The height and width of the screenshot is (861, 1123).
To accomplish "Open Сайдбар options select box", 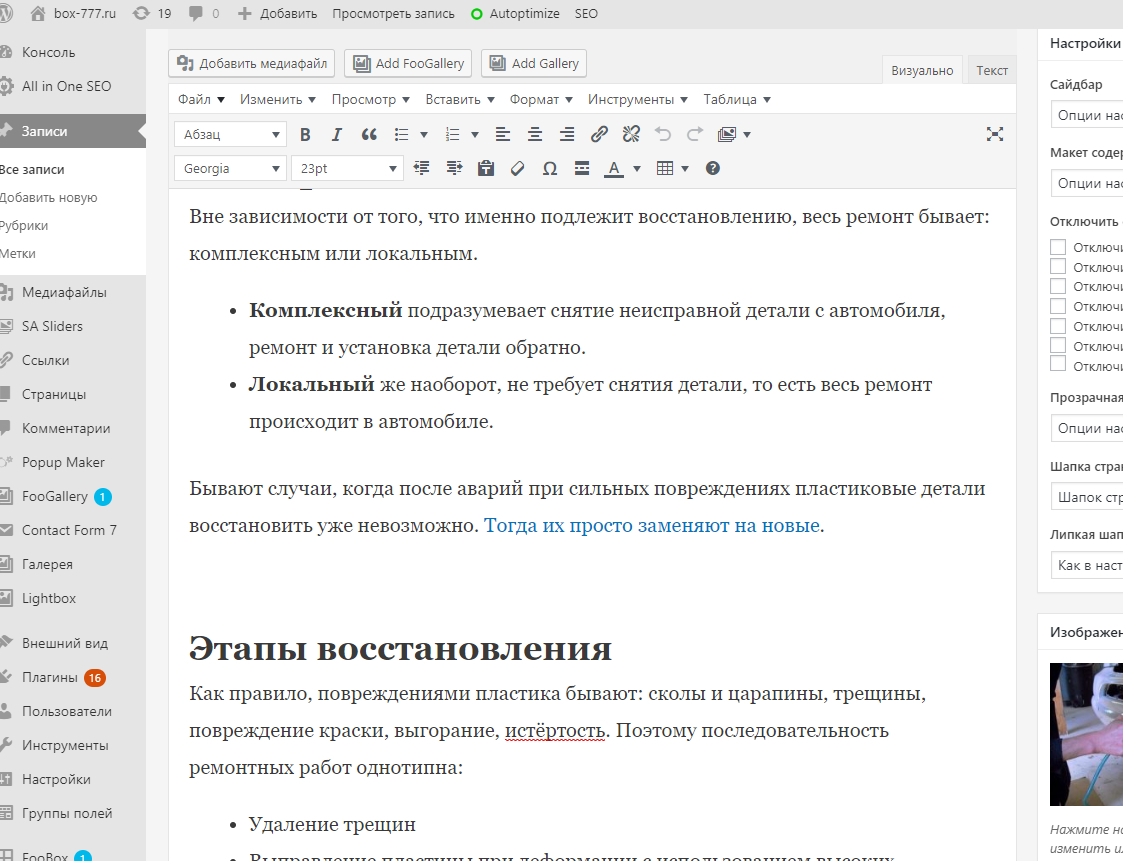I will tap(1086, 115).
